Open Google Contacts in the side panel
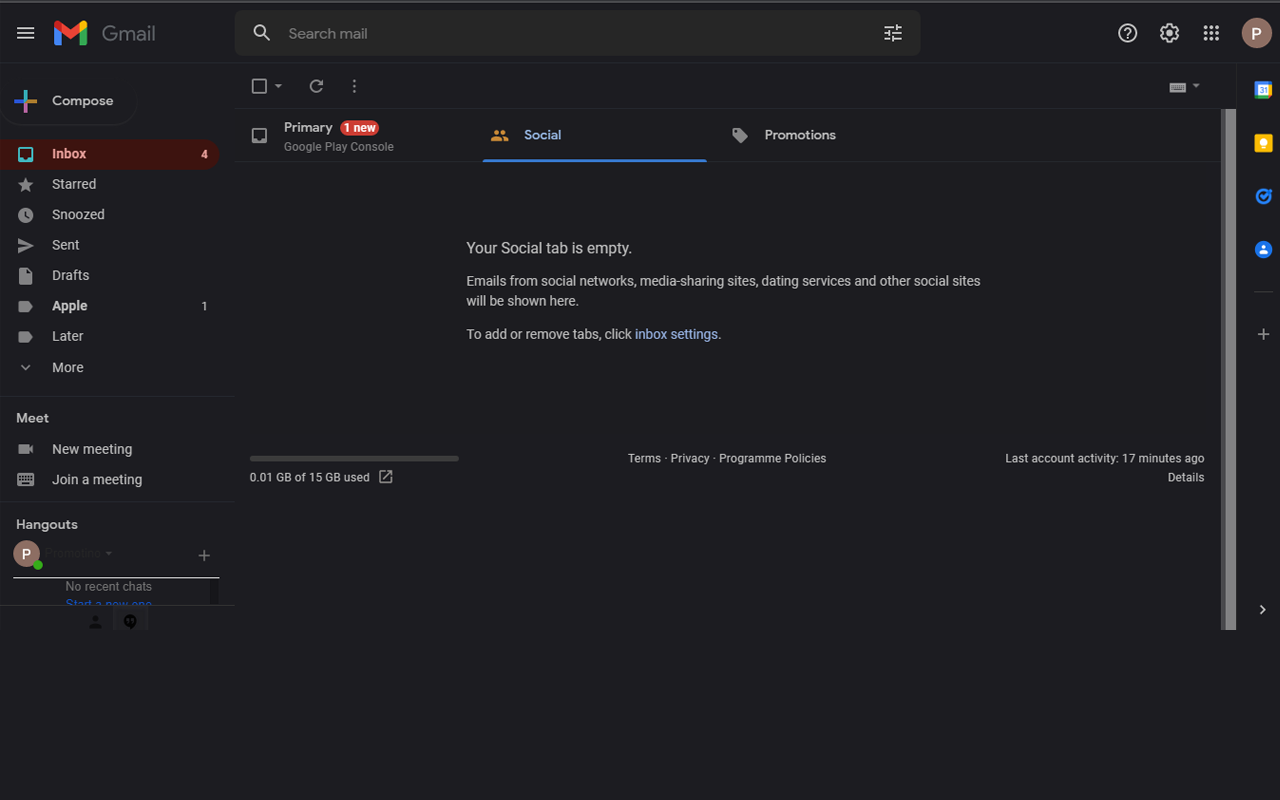The width and height of the screenshot is (1280, 800). (1262, 249)
